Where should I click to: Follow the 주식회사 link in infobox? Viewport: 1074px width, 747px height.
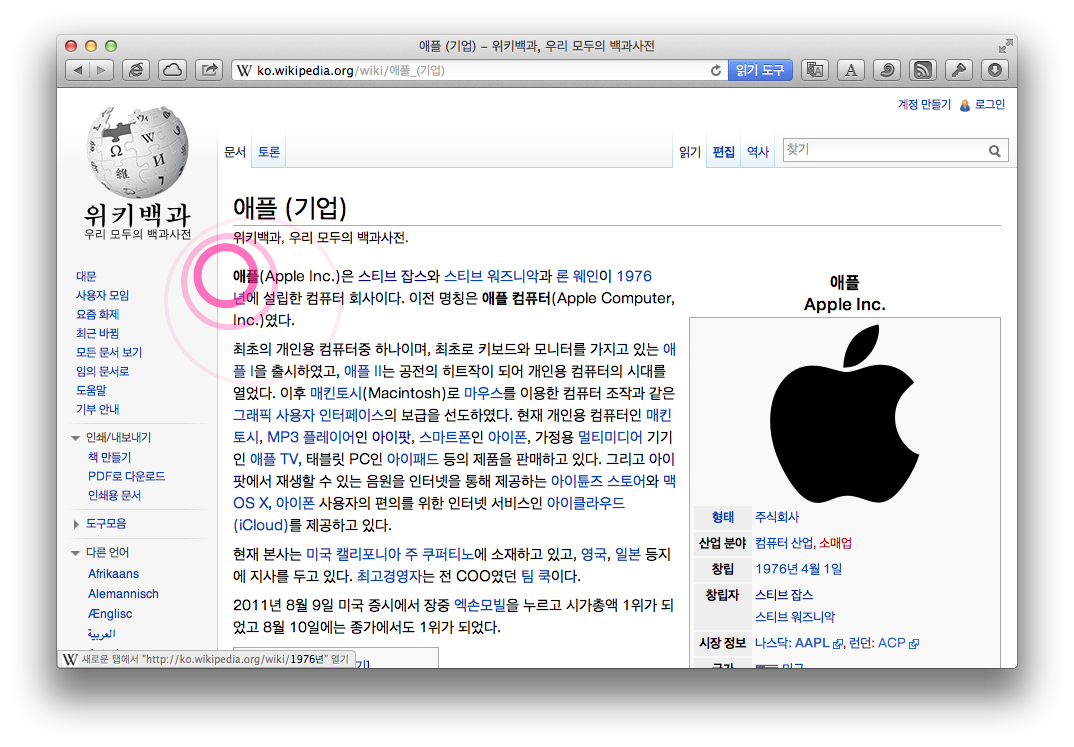tap(777, 518)
